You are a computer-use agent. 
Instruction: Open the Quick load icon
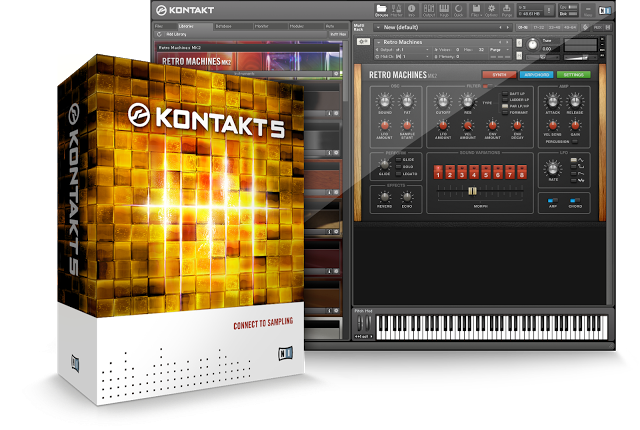pos(459,9)
